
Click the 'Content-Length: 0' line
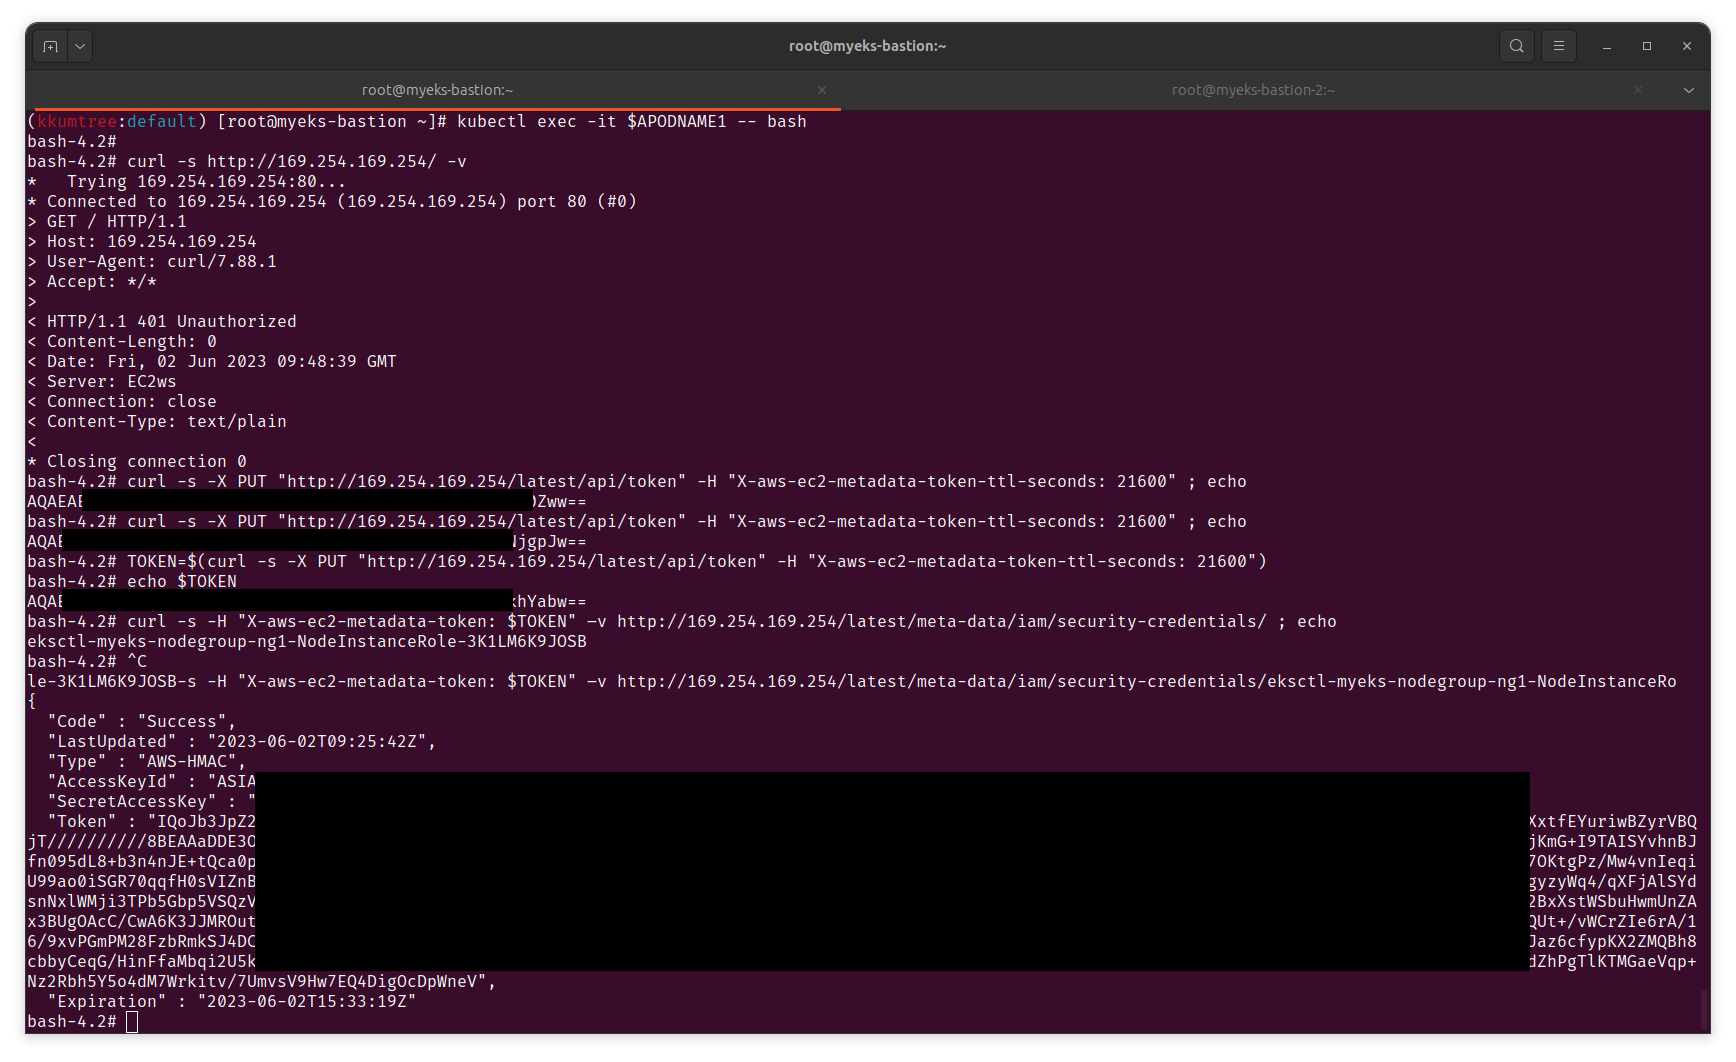coord(122,341)
